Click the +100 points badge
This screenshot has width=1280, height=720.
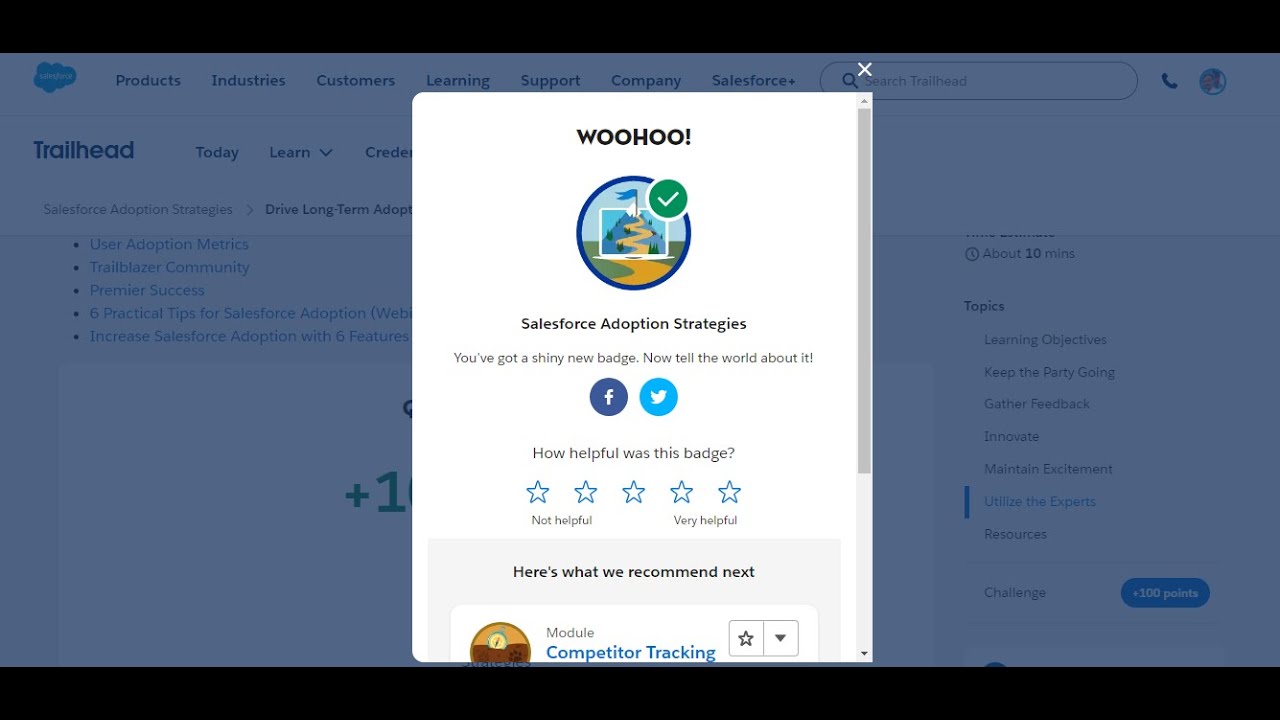pos(1165,593)
